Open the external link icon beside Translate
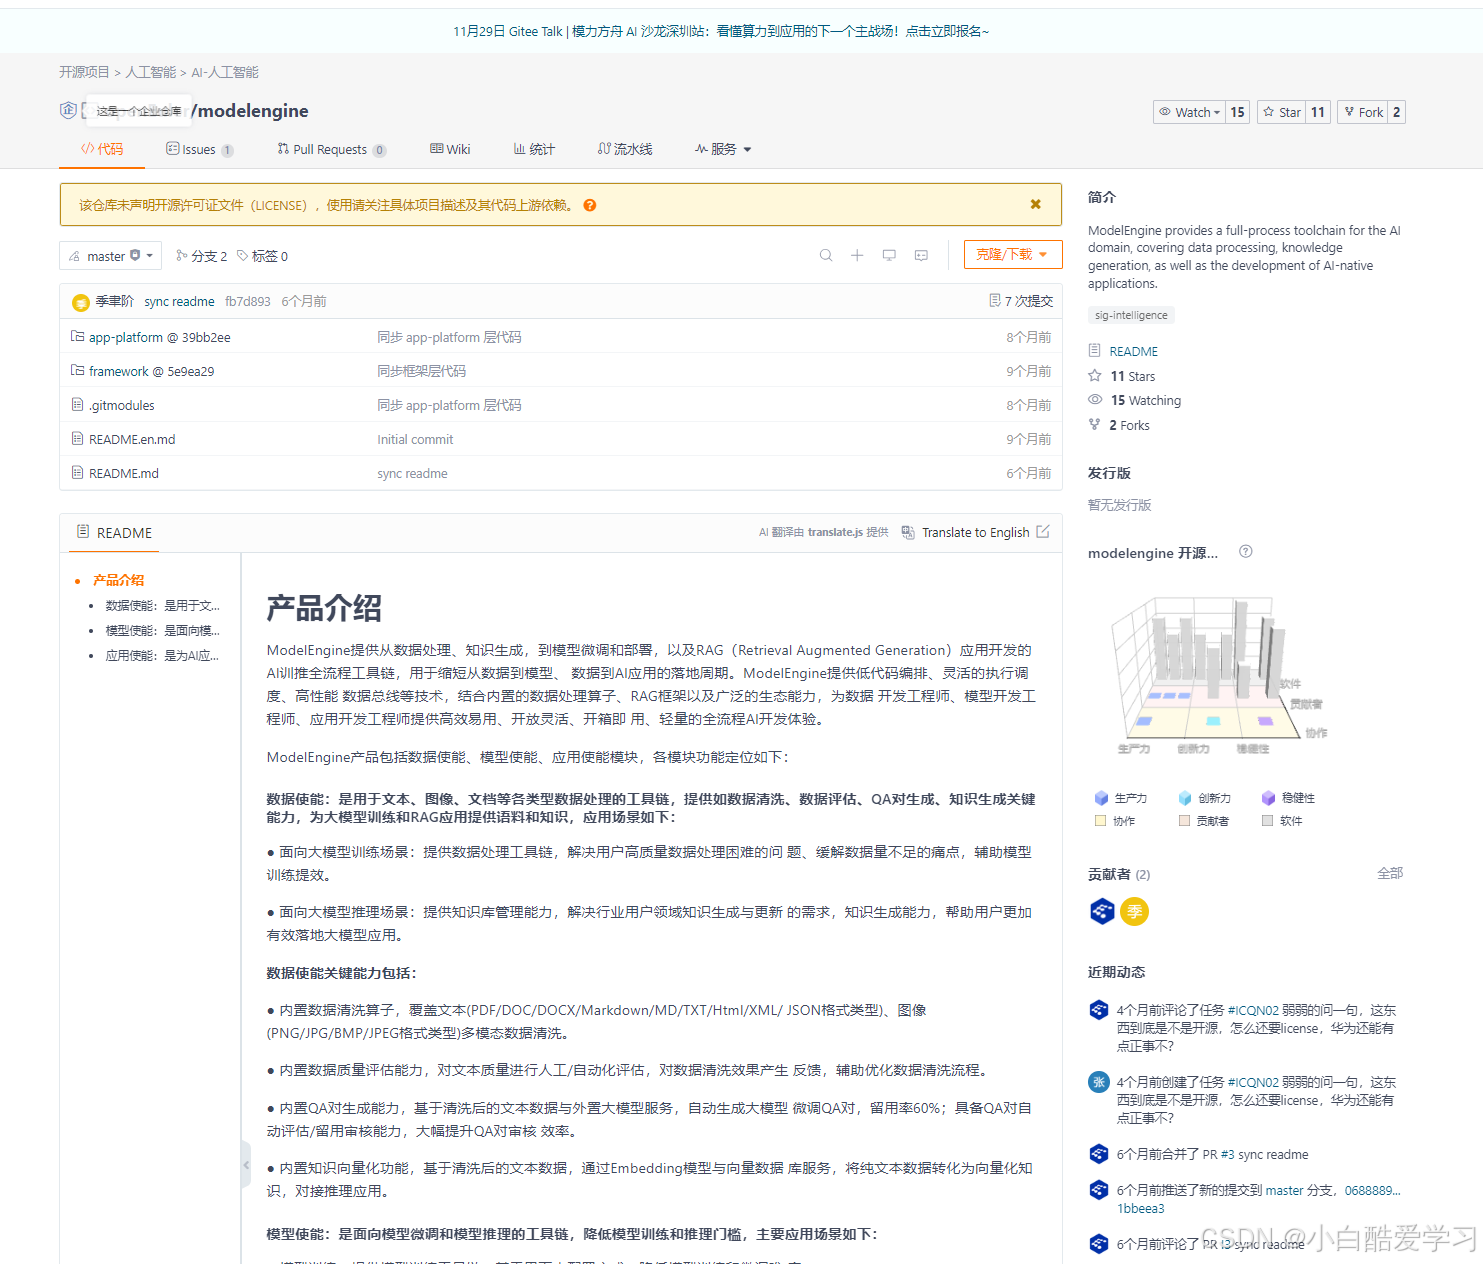This screenshot has height=1264, width=1483. pyautogui.click(x=1043, y=532)
